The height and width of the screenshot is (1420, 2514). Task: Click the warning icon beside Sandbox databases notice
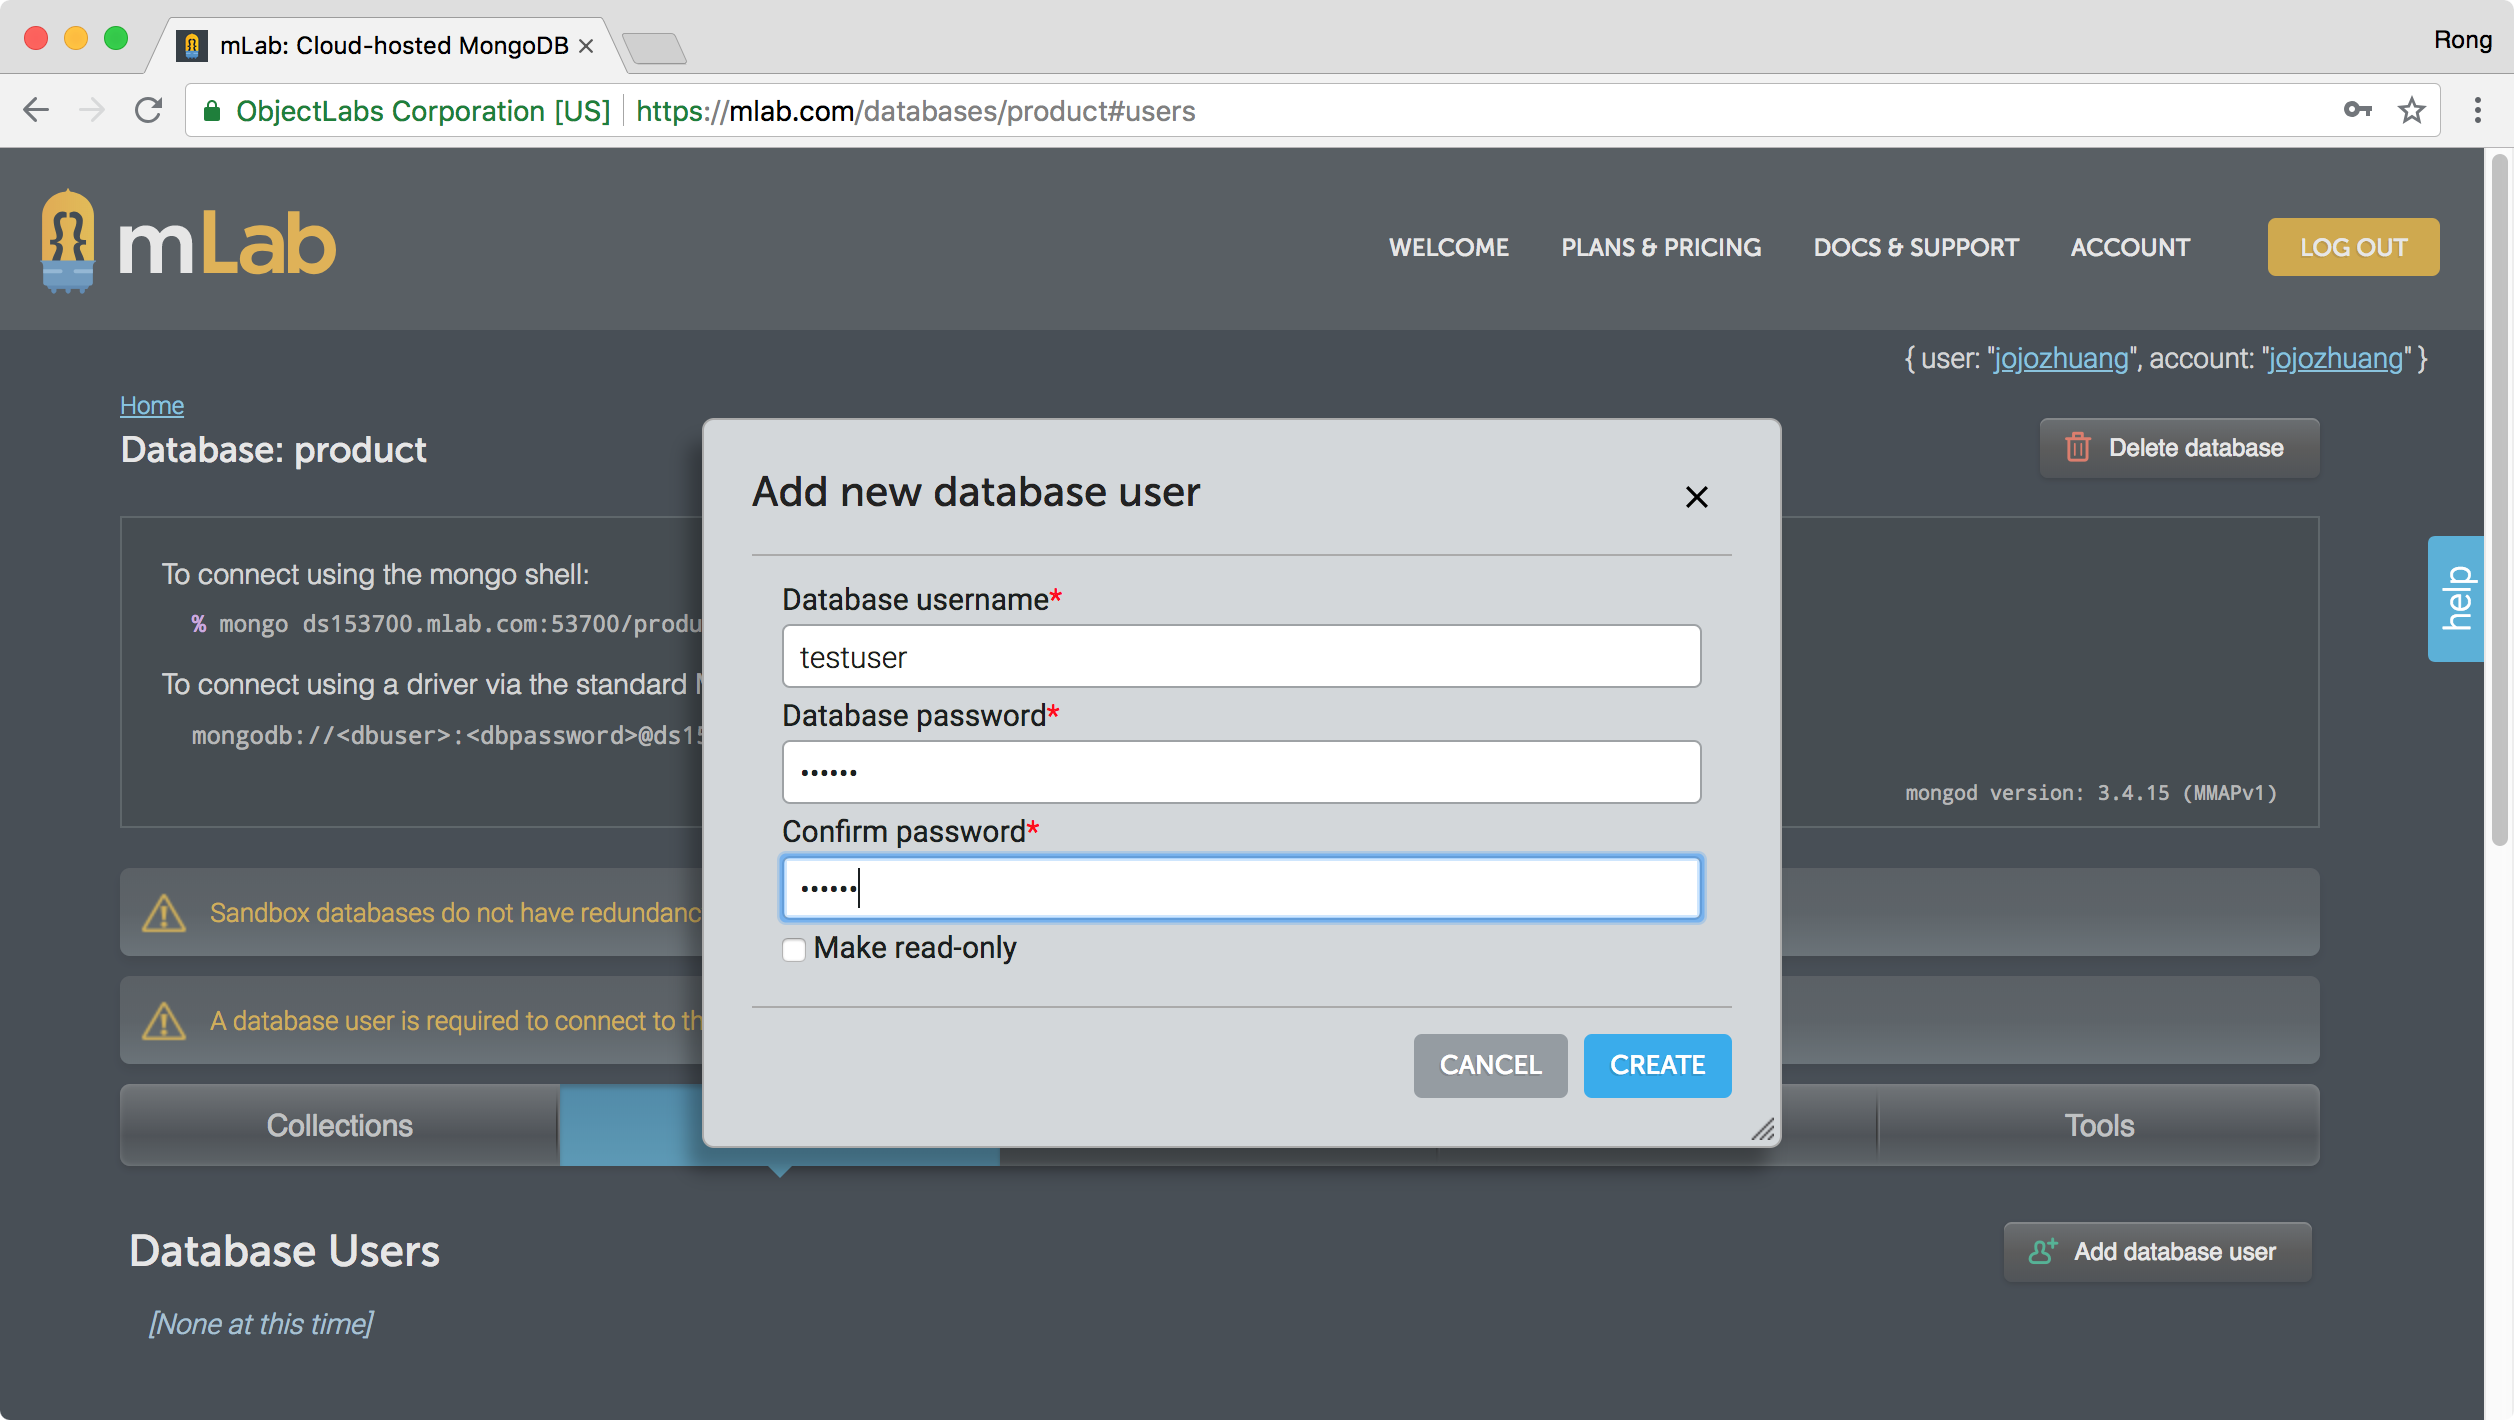pyautogui.click(x=164, y=912)
